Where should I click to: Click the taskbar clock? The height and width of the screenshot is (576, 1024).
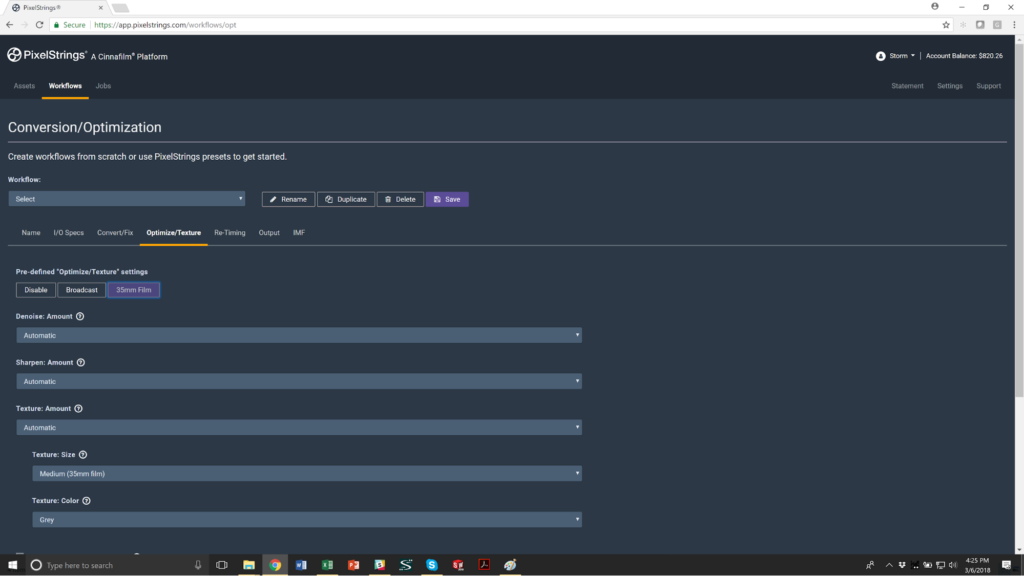tap(977, 565)
